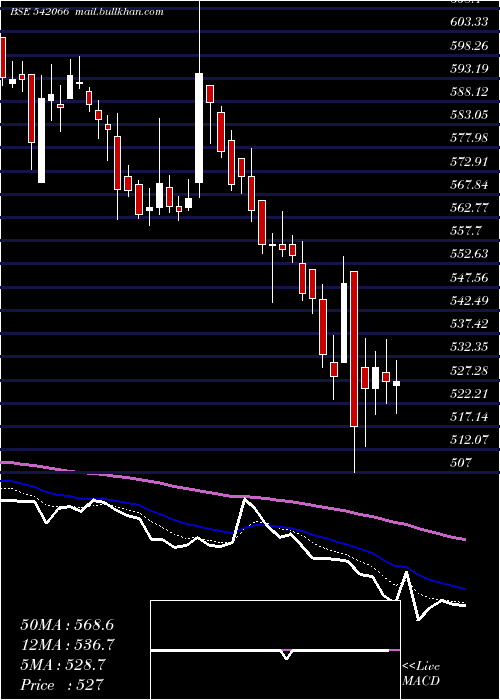Click the 572.91 price axis label
This screenshot has width=500, height=700.
tap(469, 161)
